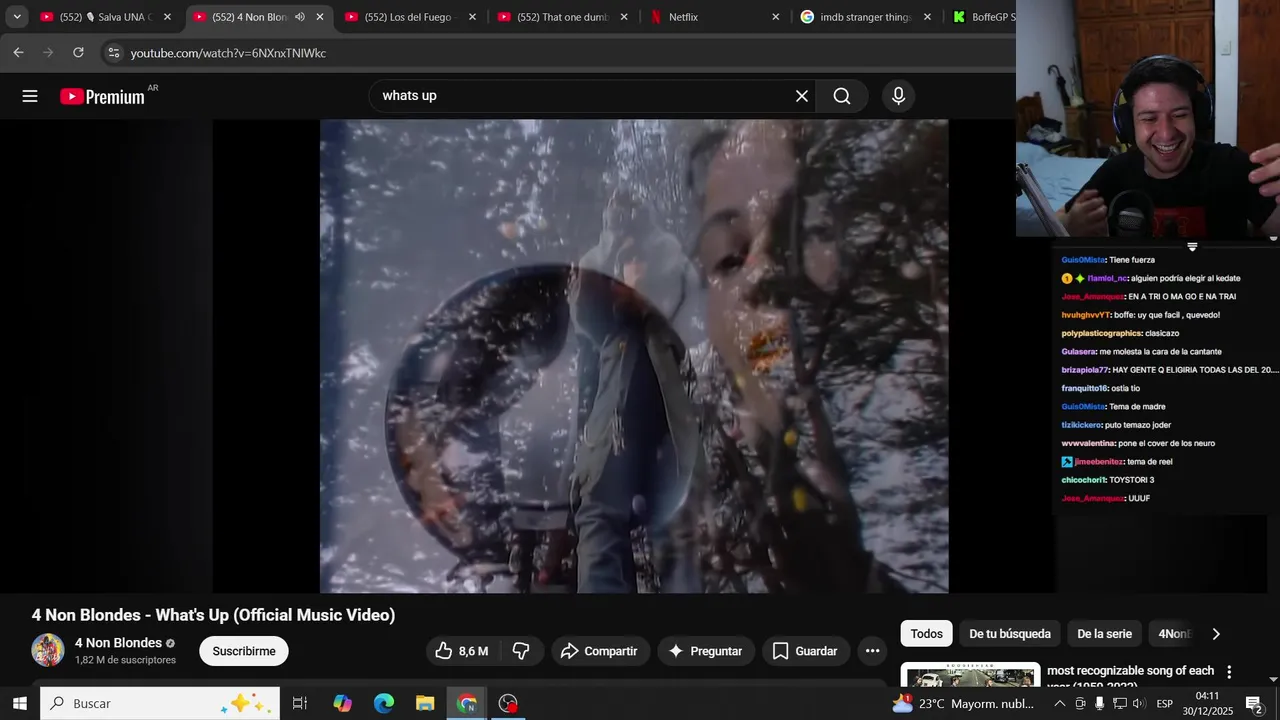Open the streaming app taskbar icon

508,703
